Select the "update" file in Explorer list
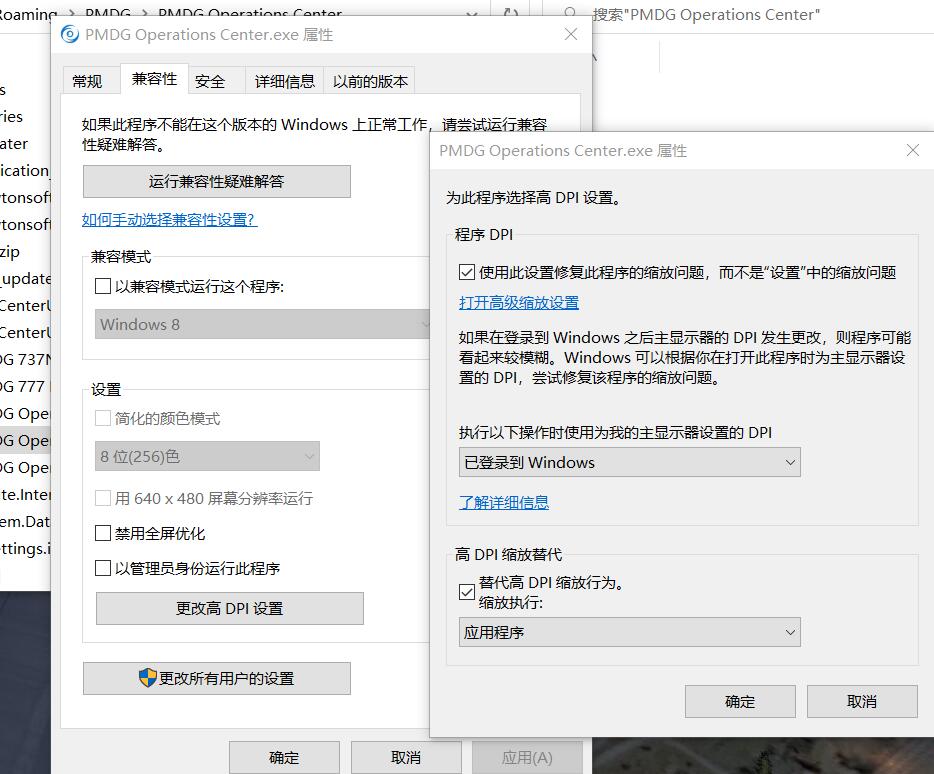The image size is (934, 774). click(26, 278)
